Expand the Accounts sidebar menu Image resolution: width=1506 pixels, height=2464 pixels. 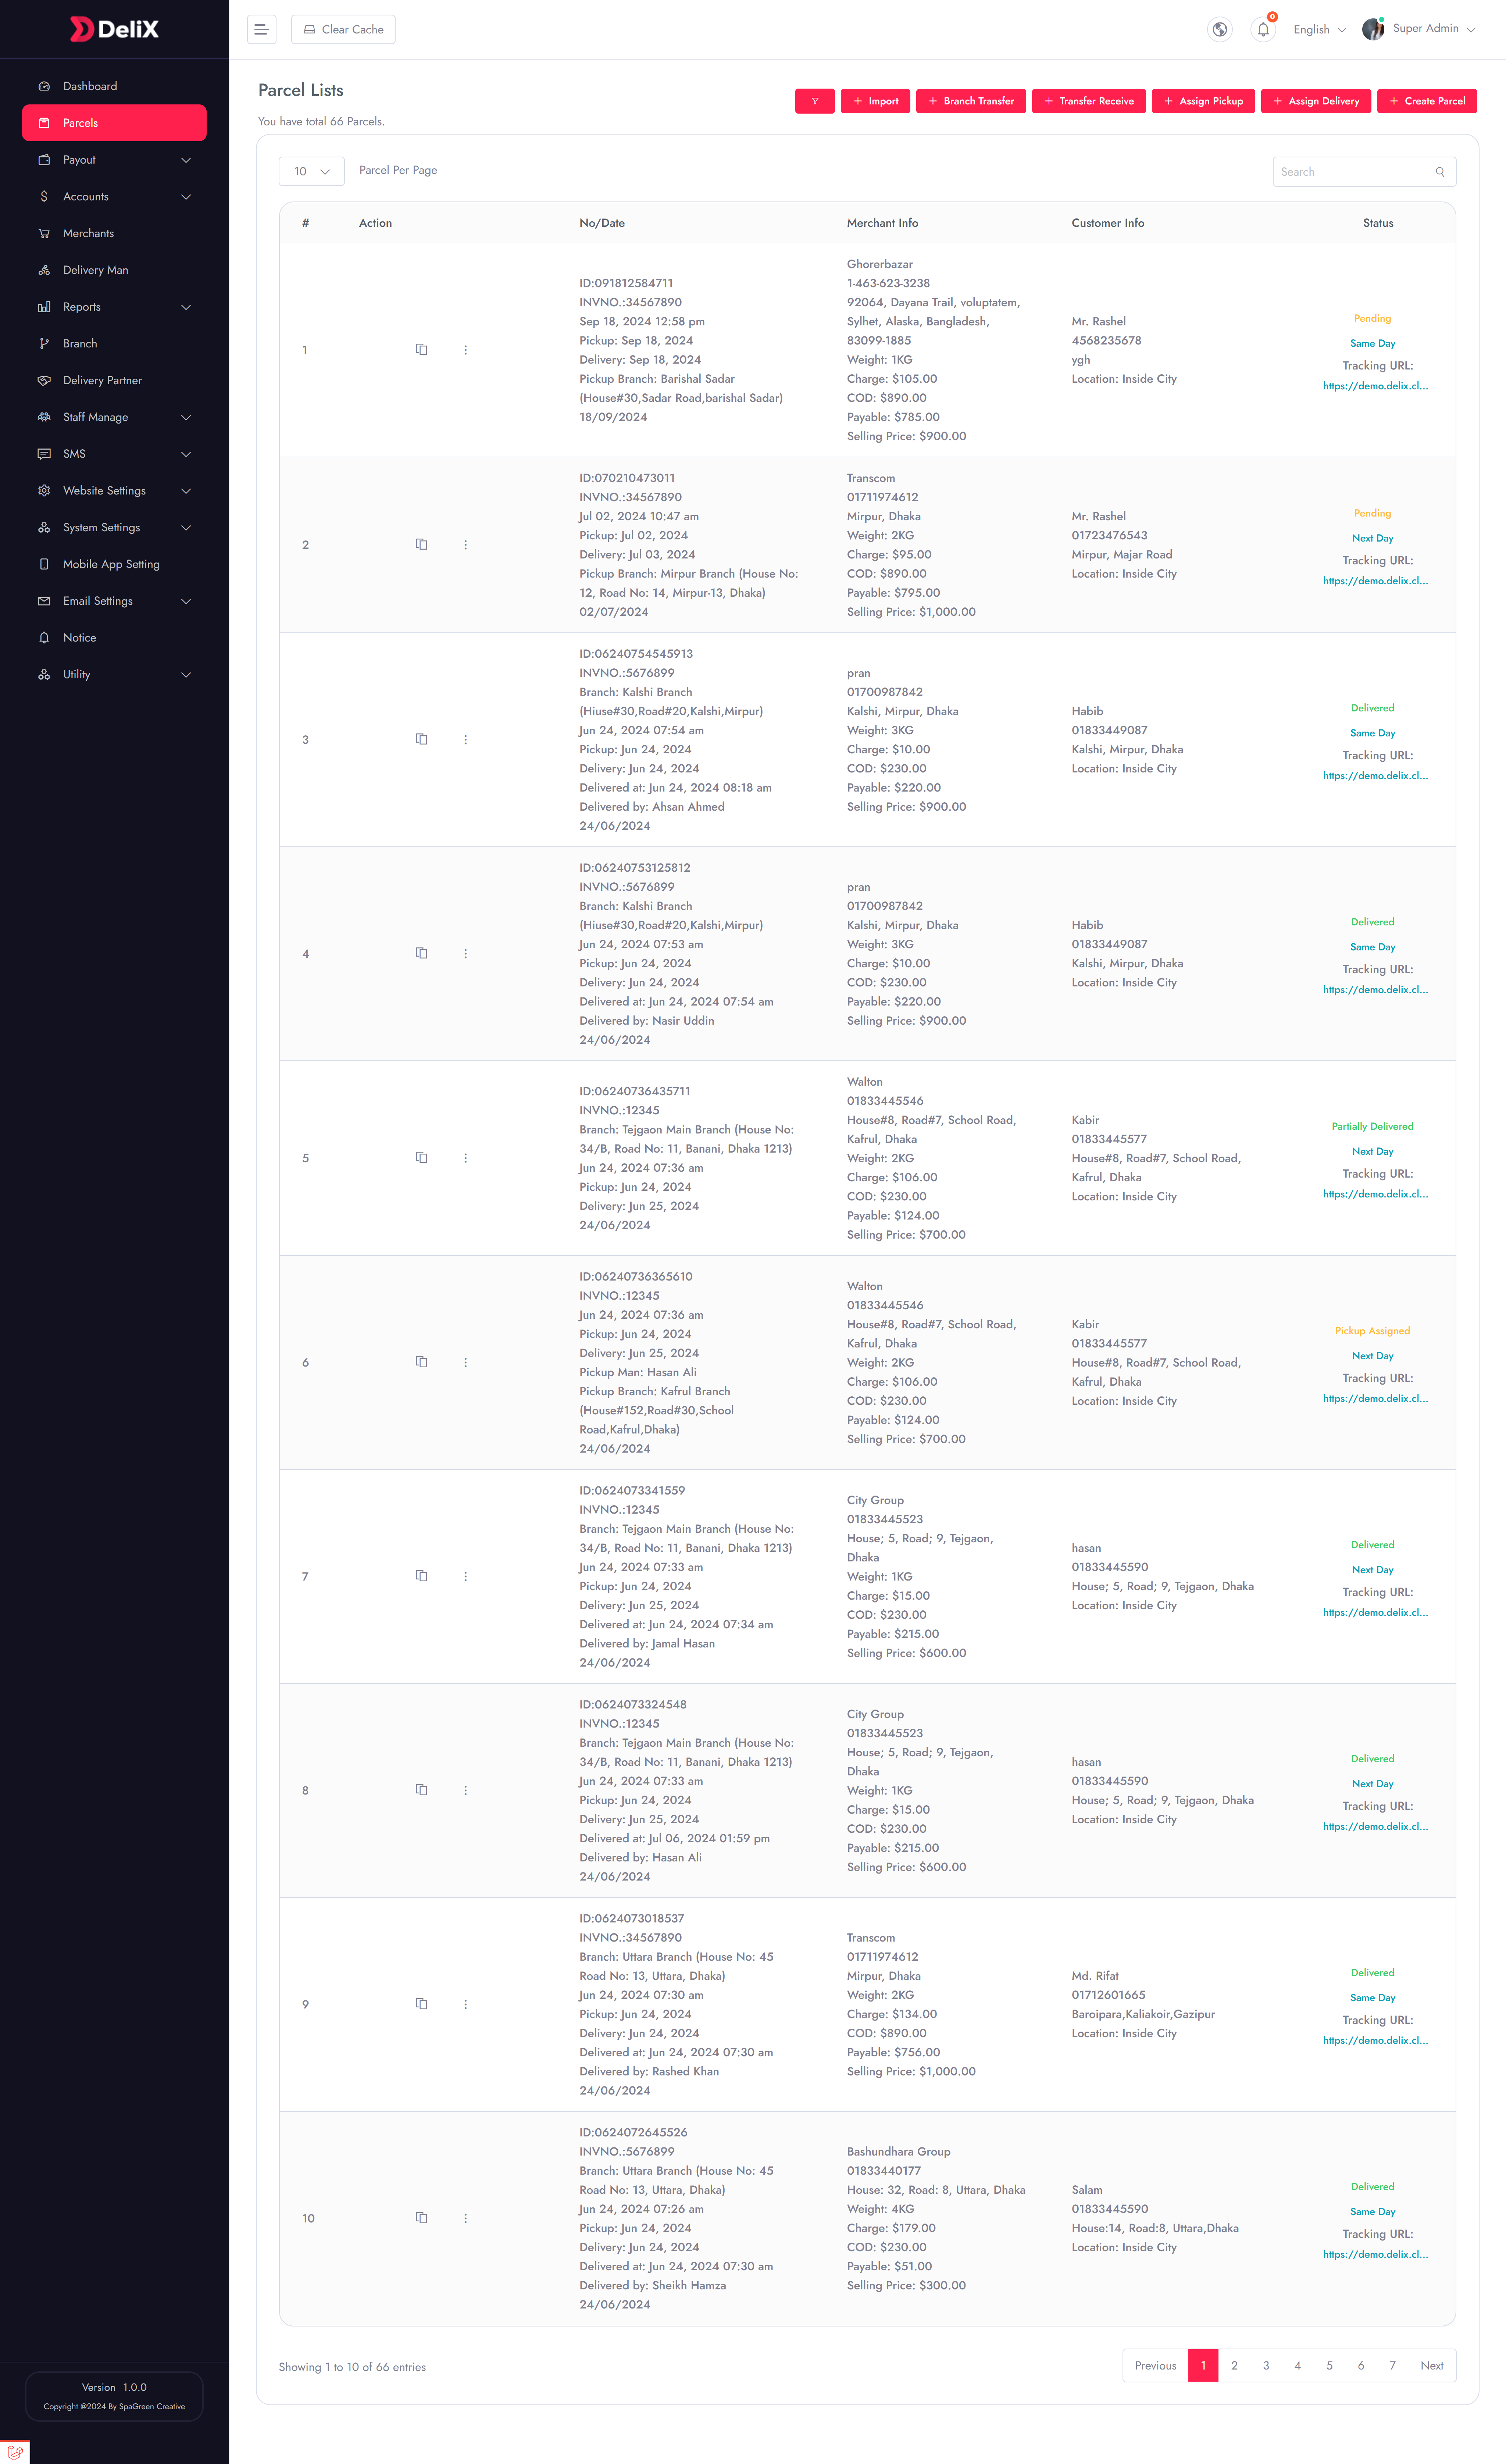[x=114, y=197]
